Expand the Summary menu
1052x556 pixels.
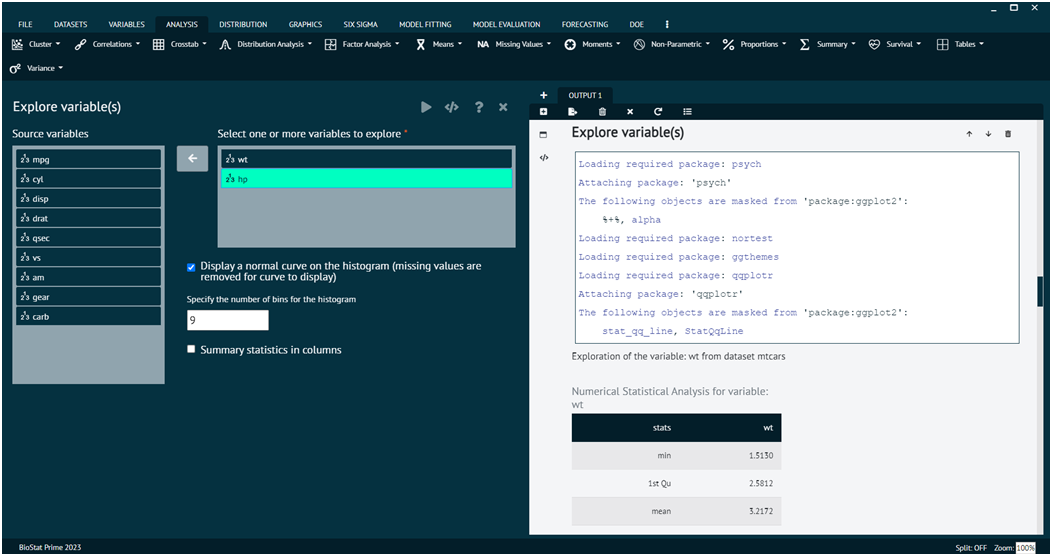coord(827,44)
